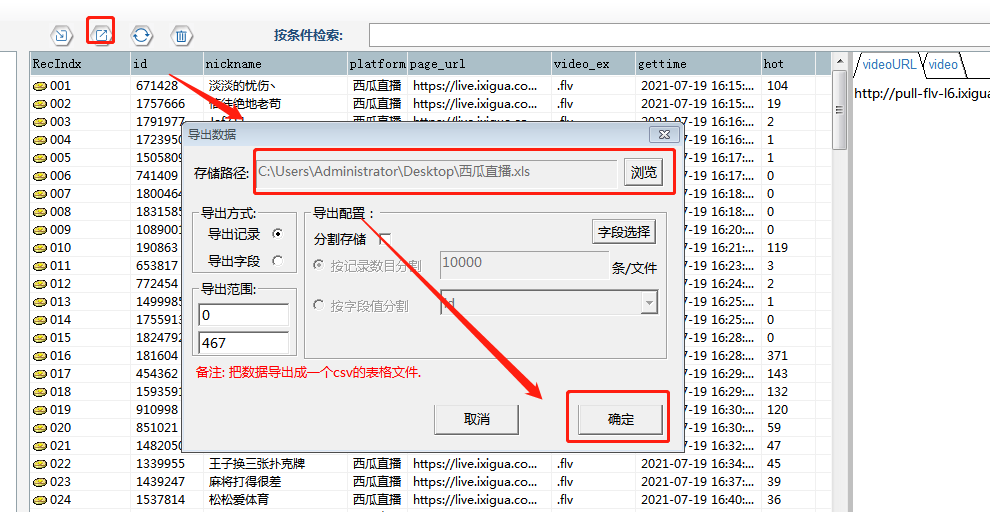Click the refresh toolbar icon

(141, 35)
